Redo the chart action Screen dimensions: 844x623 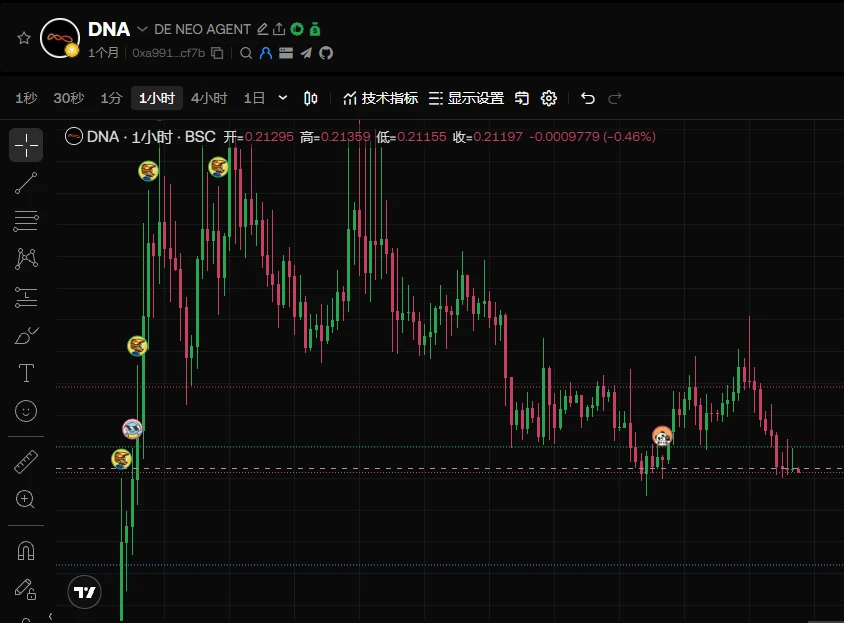point(615,98)
